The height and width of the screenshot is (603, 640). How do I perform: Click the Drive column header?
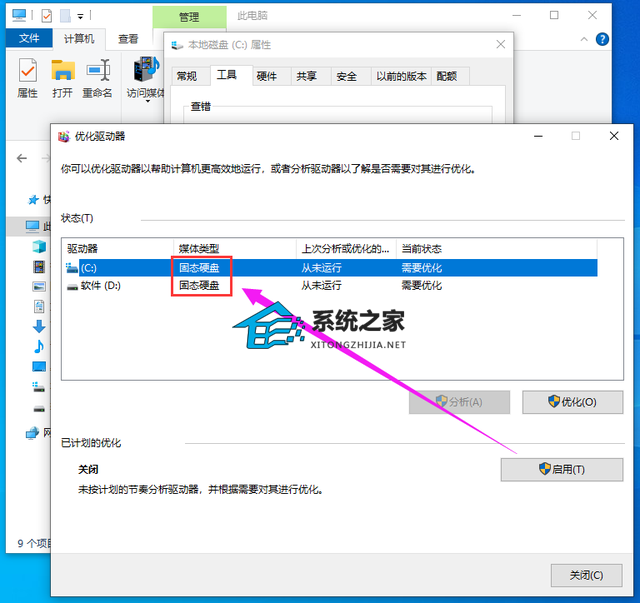point(118,249)
